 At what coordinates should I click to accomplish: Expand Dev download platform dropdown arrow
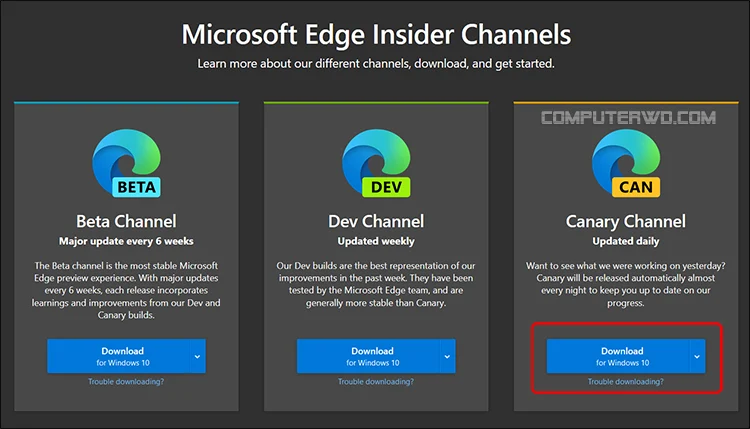click(447, 356)
